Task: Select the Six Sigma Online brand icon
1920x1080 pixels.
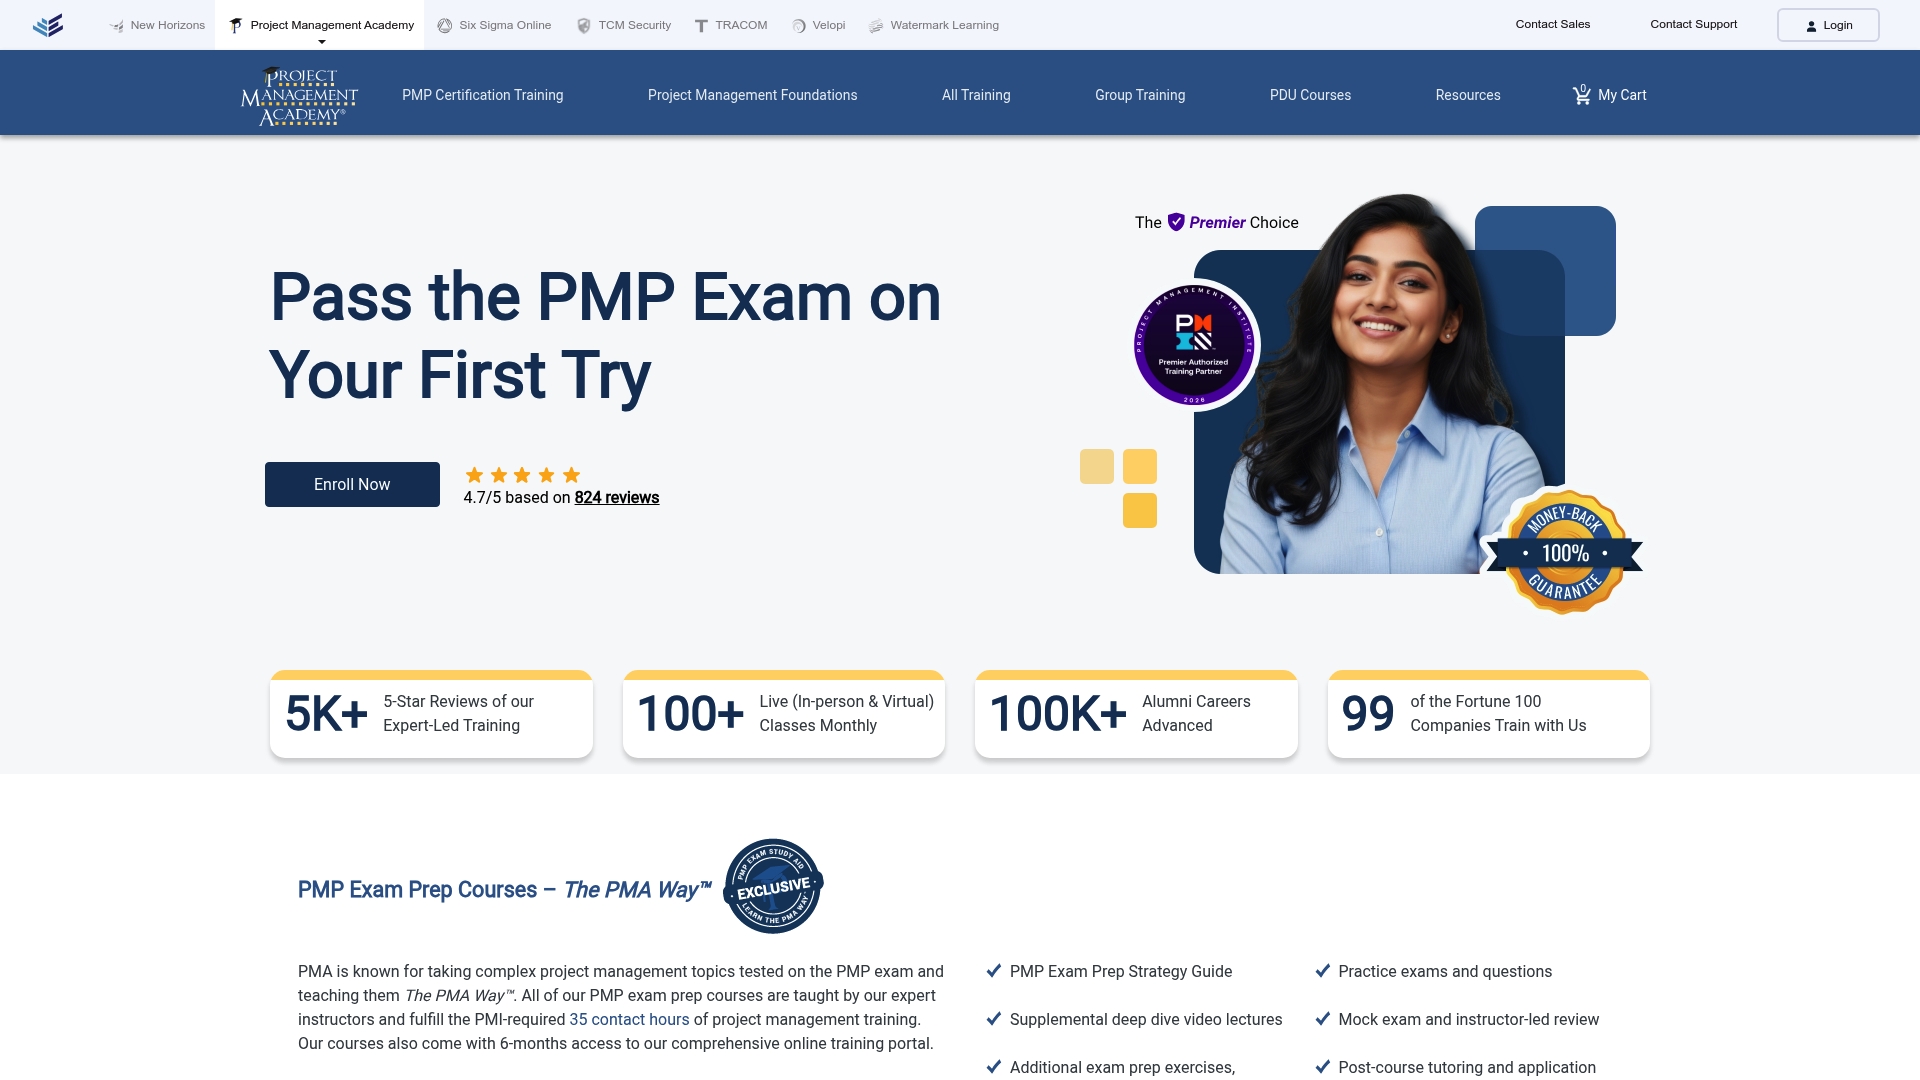Action: point(443,25)
